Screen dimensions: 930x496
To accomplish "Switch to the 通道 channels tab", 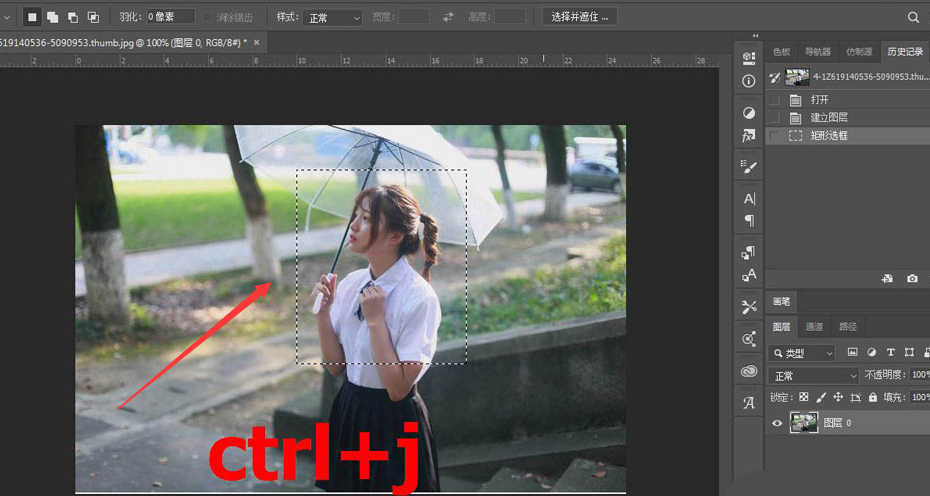I will coord(814,327).
